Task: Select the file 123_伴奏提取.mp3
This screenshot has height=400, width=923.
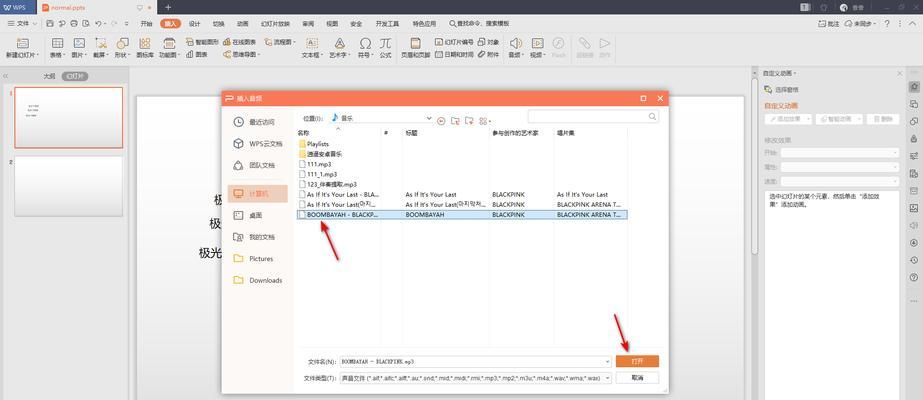Action: (x=328, y=184)
